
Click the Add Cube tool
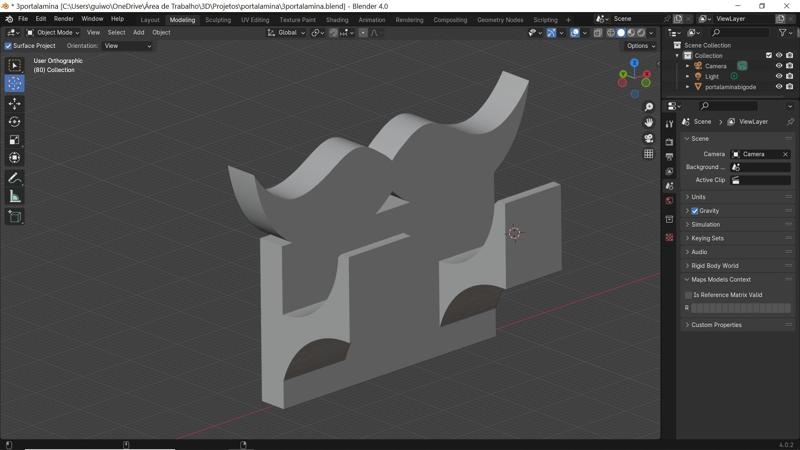pyautogui.click(x=14, y=216)
